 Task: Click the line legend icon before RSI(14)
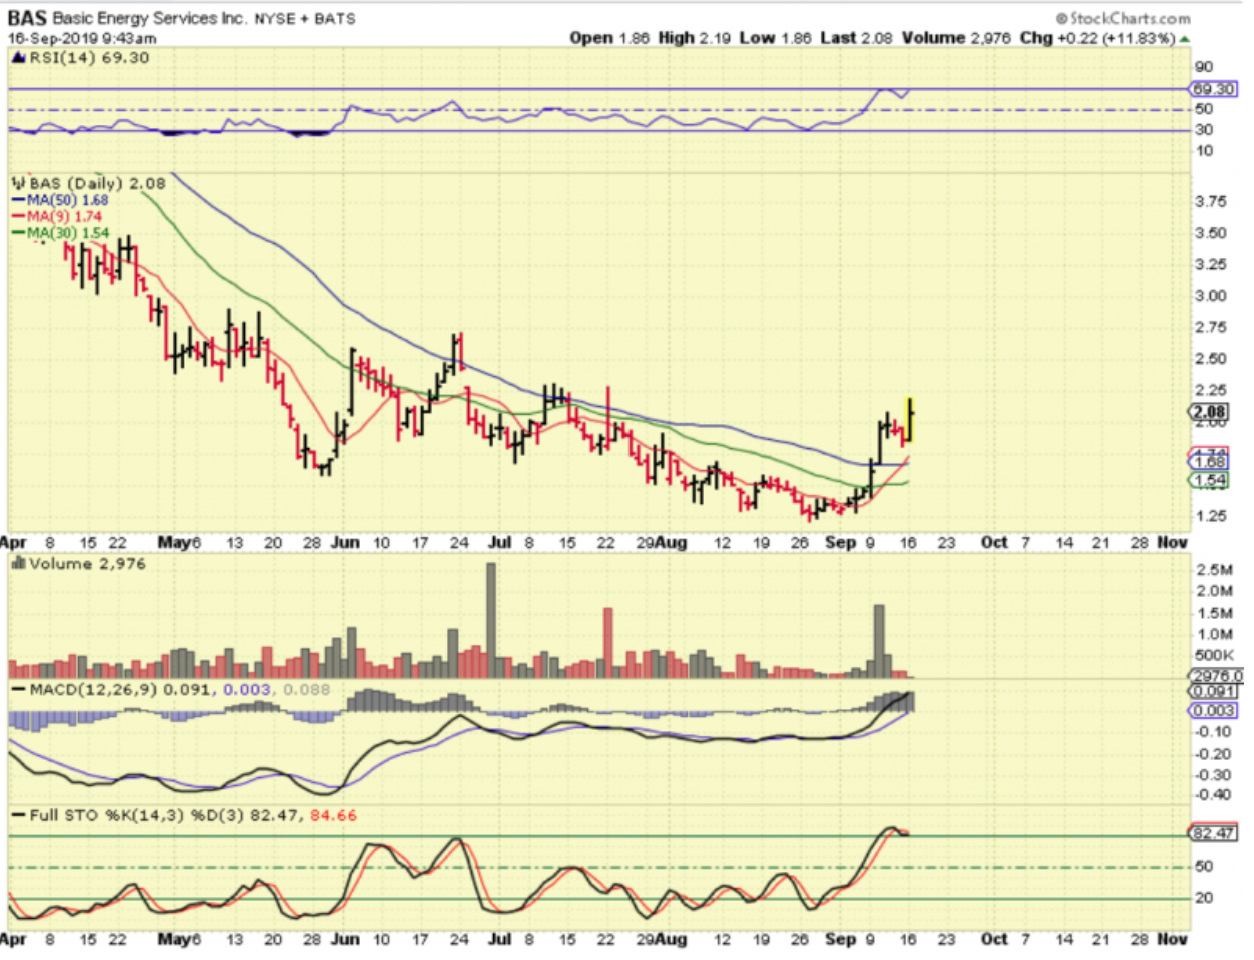point(19,58)
